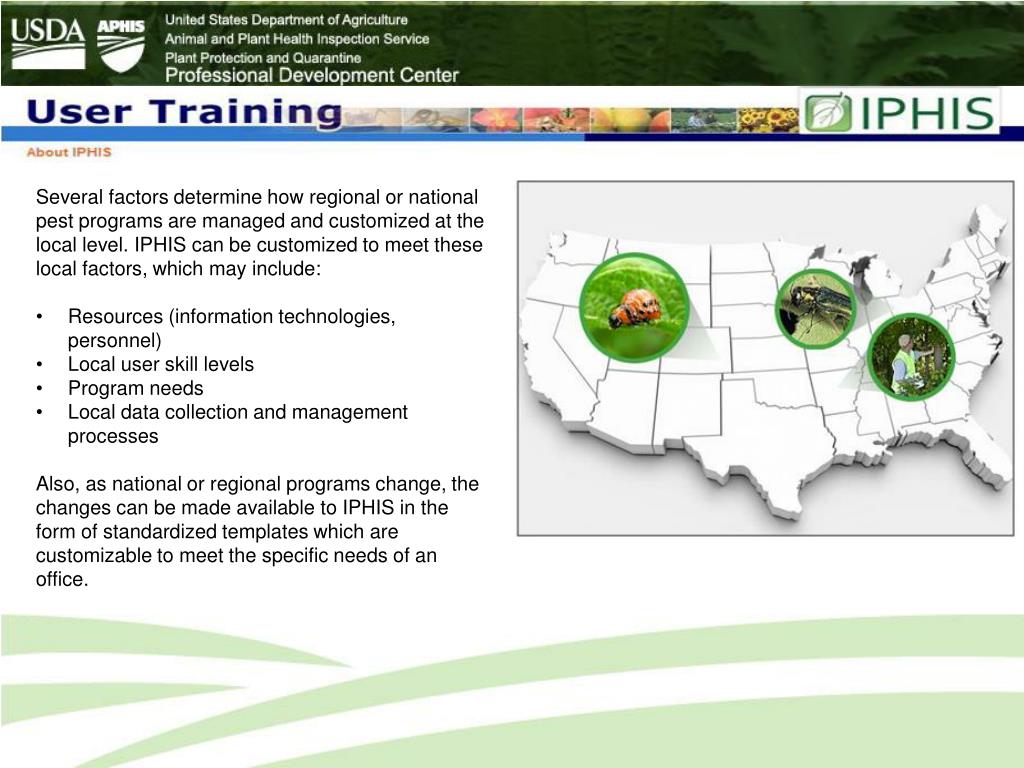The image size is (1024, 768).
Task: Click the USDA logo in the header
Action: pos(48,43)
